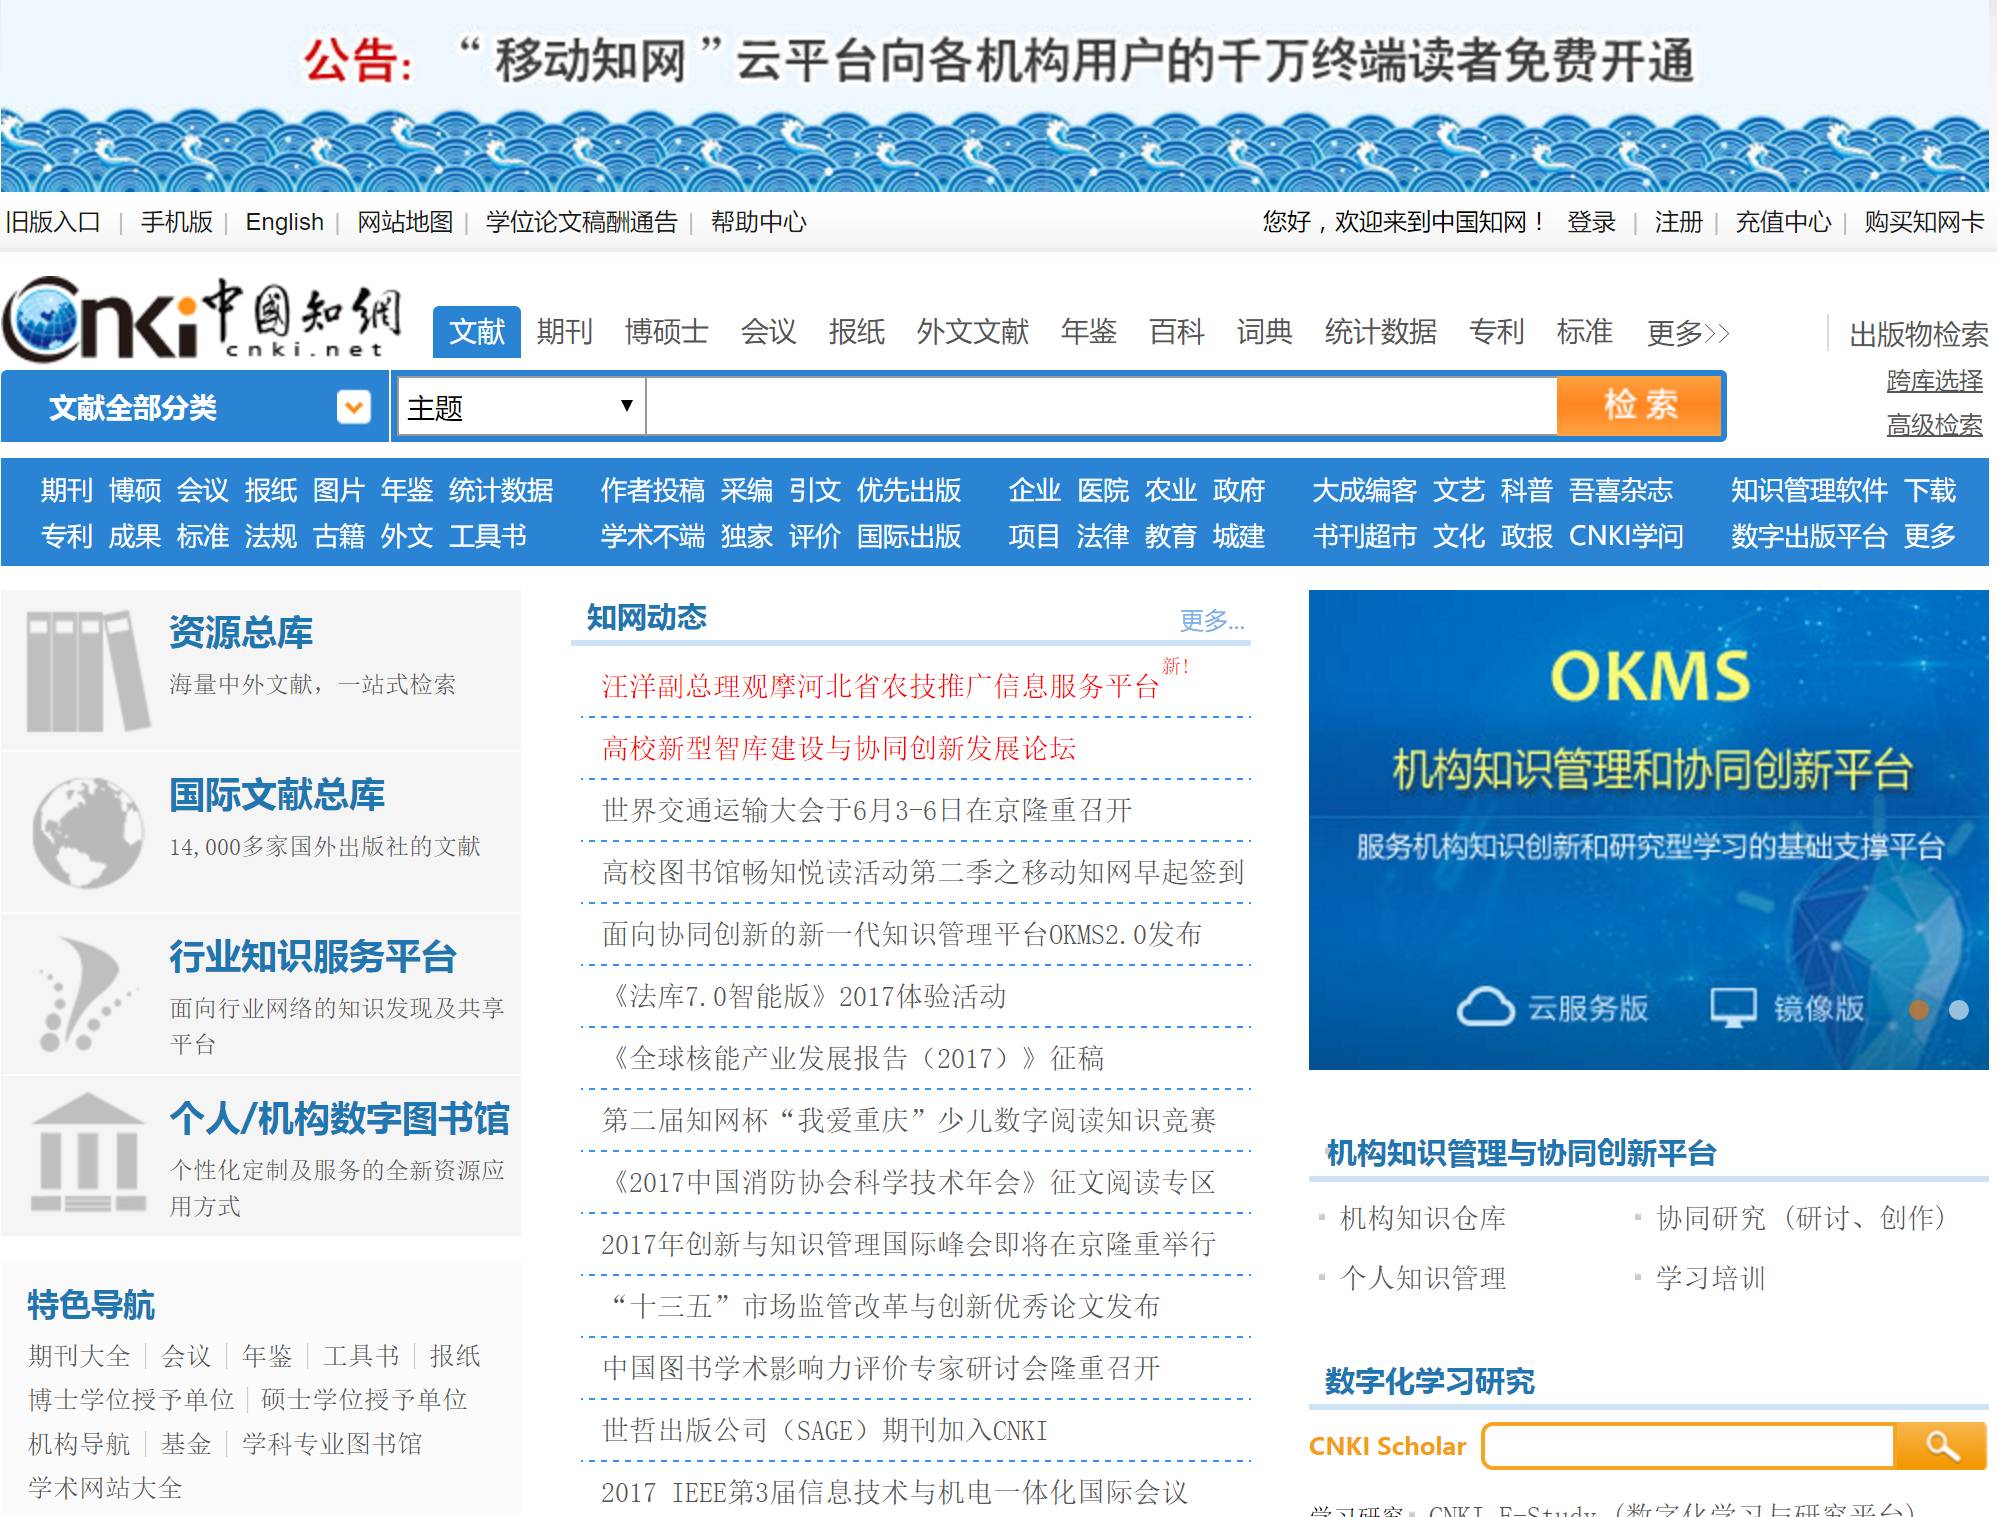
Task: Switch to the 年鉴 tab
Action: (1089, 332)
